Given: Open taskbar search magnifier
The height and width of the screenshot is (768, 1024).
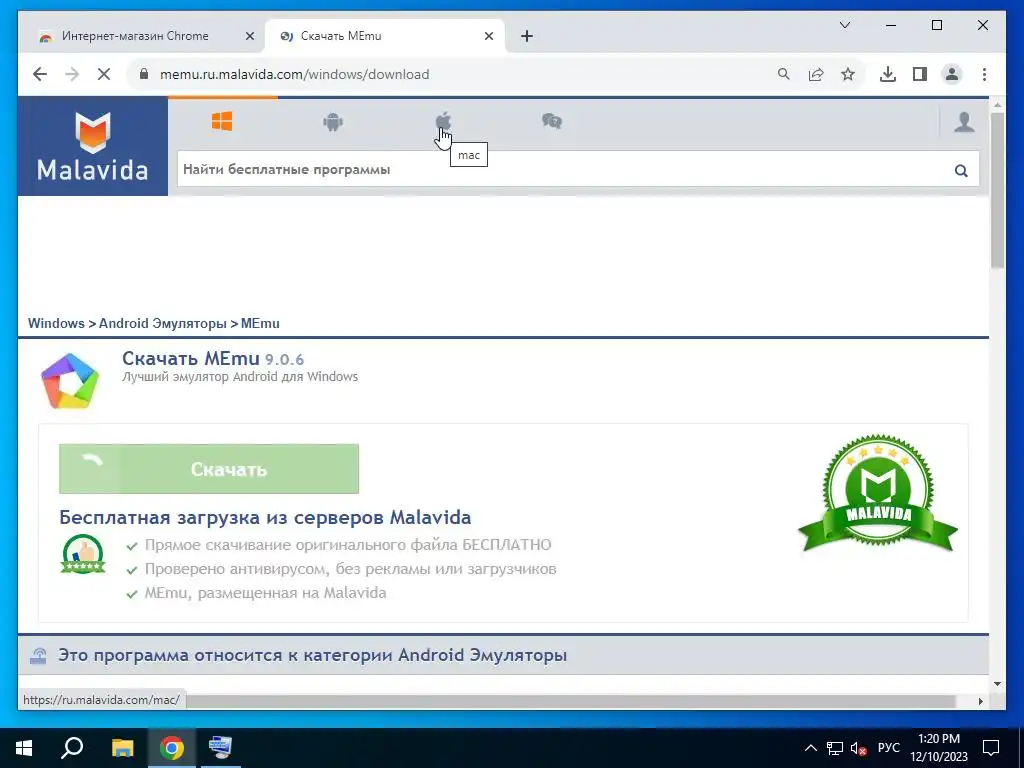Looking at the screenshot, I should (72, 748).
